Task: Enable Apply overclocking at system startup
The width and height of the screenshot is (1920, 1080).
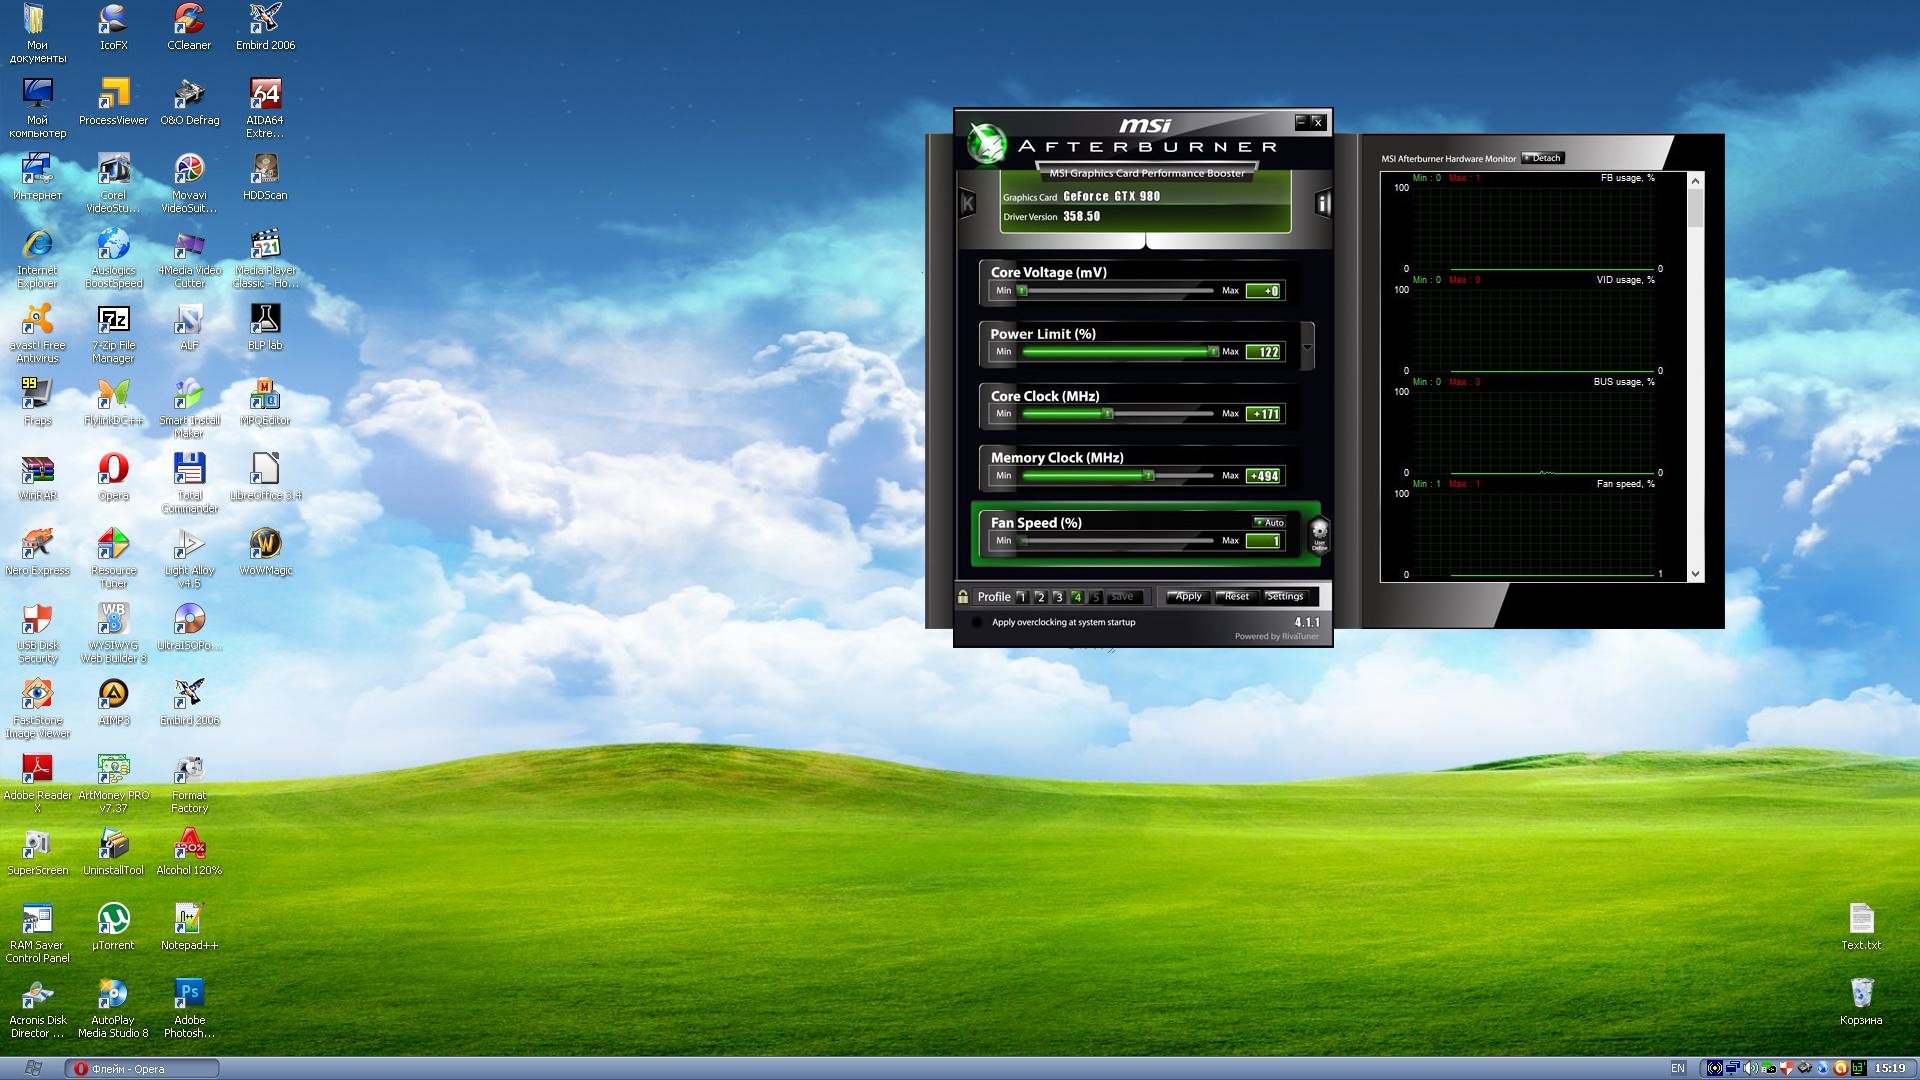Action: tap(977, 622)
